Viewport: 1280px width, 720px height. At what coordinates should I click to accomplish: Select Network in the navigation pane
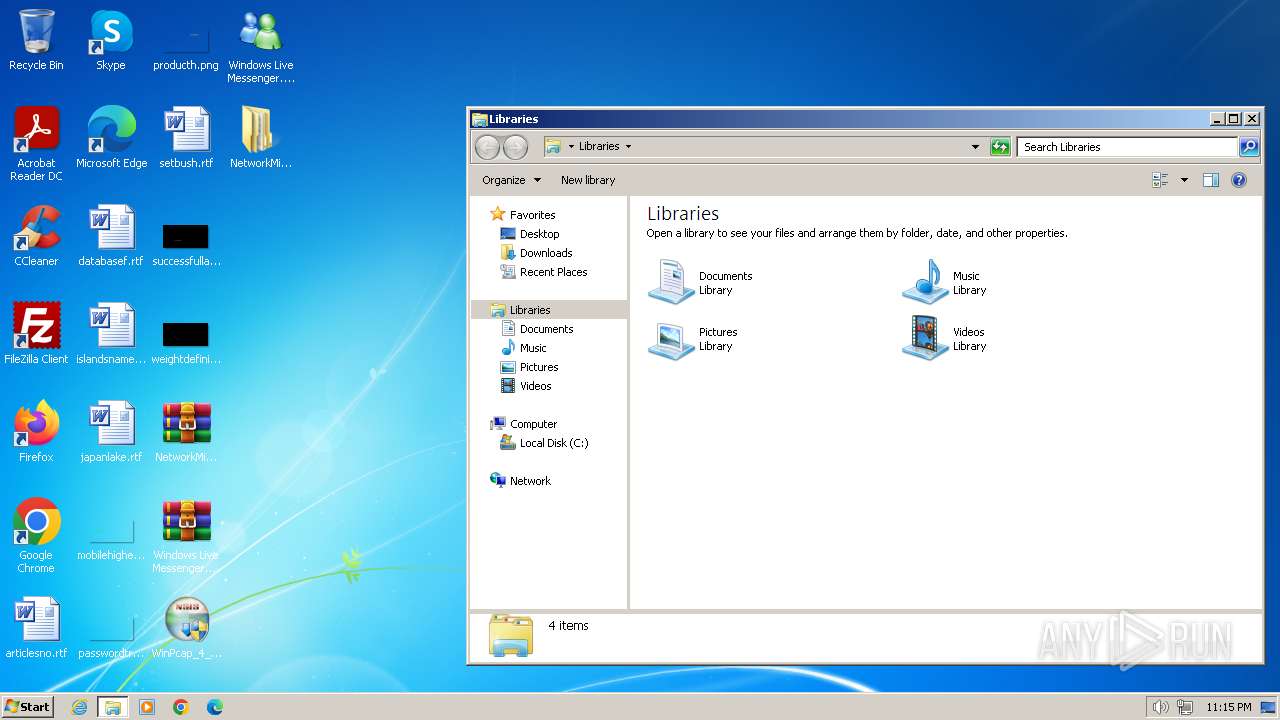pos(530,481)
